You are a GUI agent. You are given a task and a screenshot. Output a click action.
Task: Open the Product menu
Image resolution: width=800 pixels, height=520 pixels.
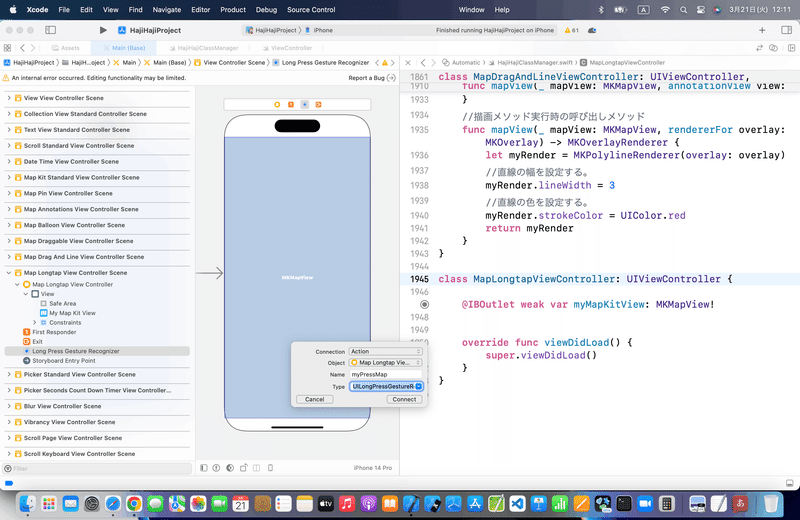[233, 10]
